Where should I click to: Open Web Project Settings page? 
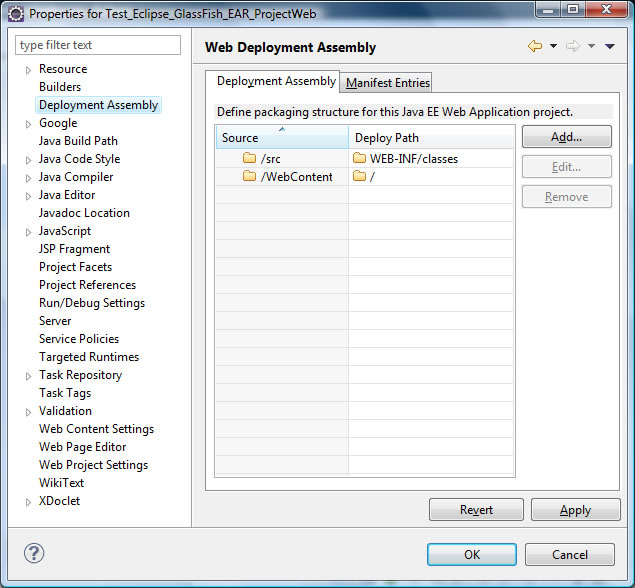(94, 465)
